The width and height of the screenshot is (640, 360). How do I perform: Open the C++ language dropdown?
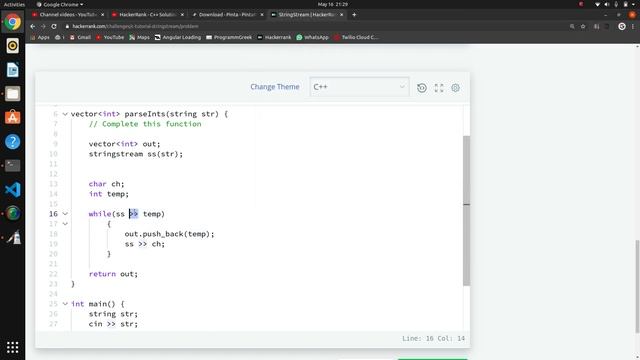coord(359,87)
